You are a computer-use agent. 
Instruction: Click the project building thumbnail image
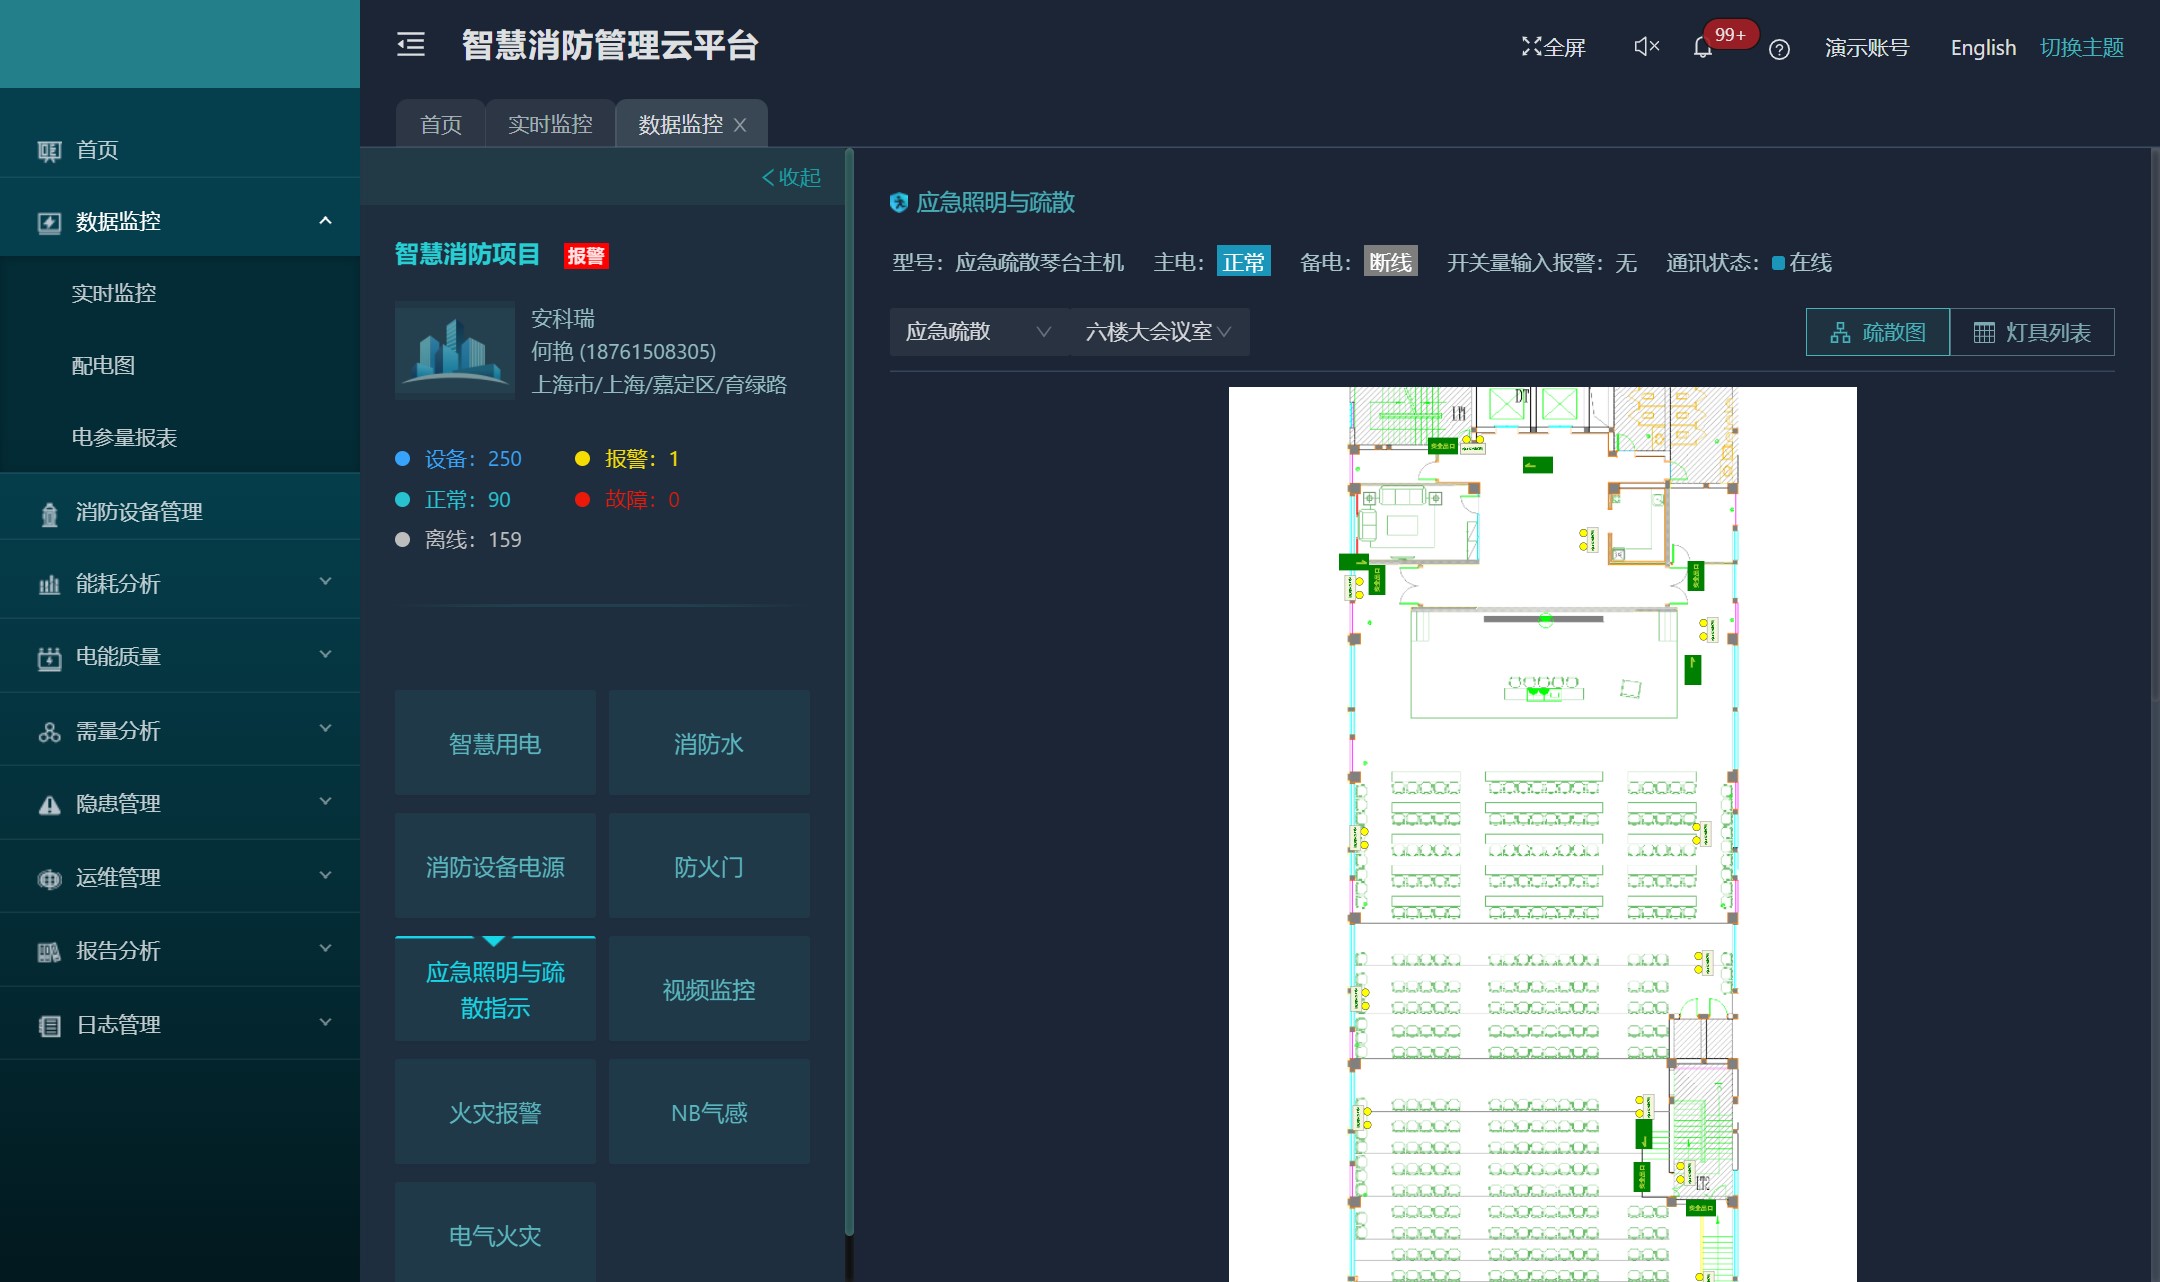coord(454,351)
